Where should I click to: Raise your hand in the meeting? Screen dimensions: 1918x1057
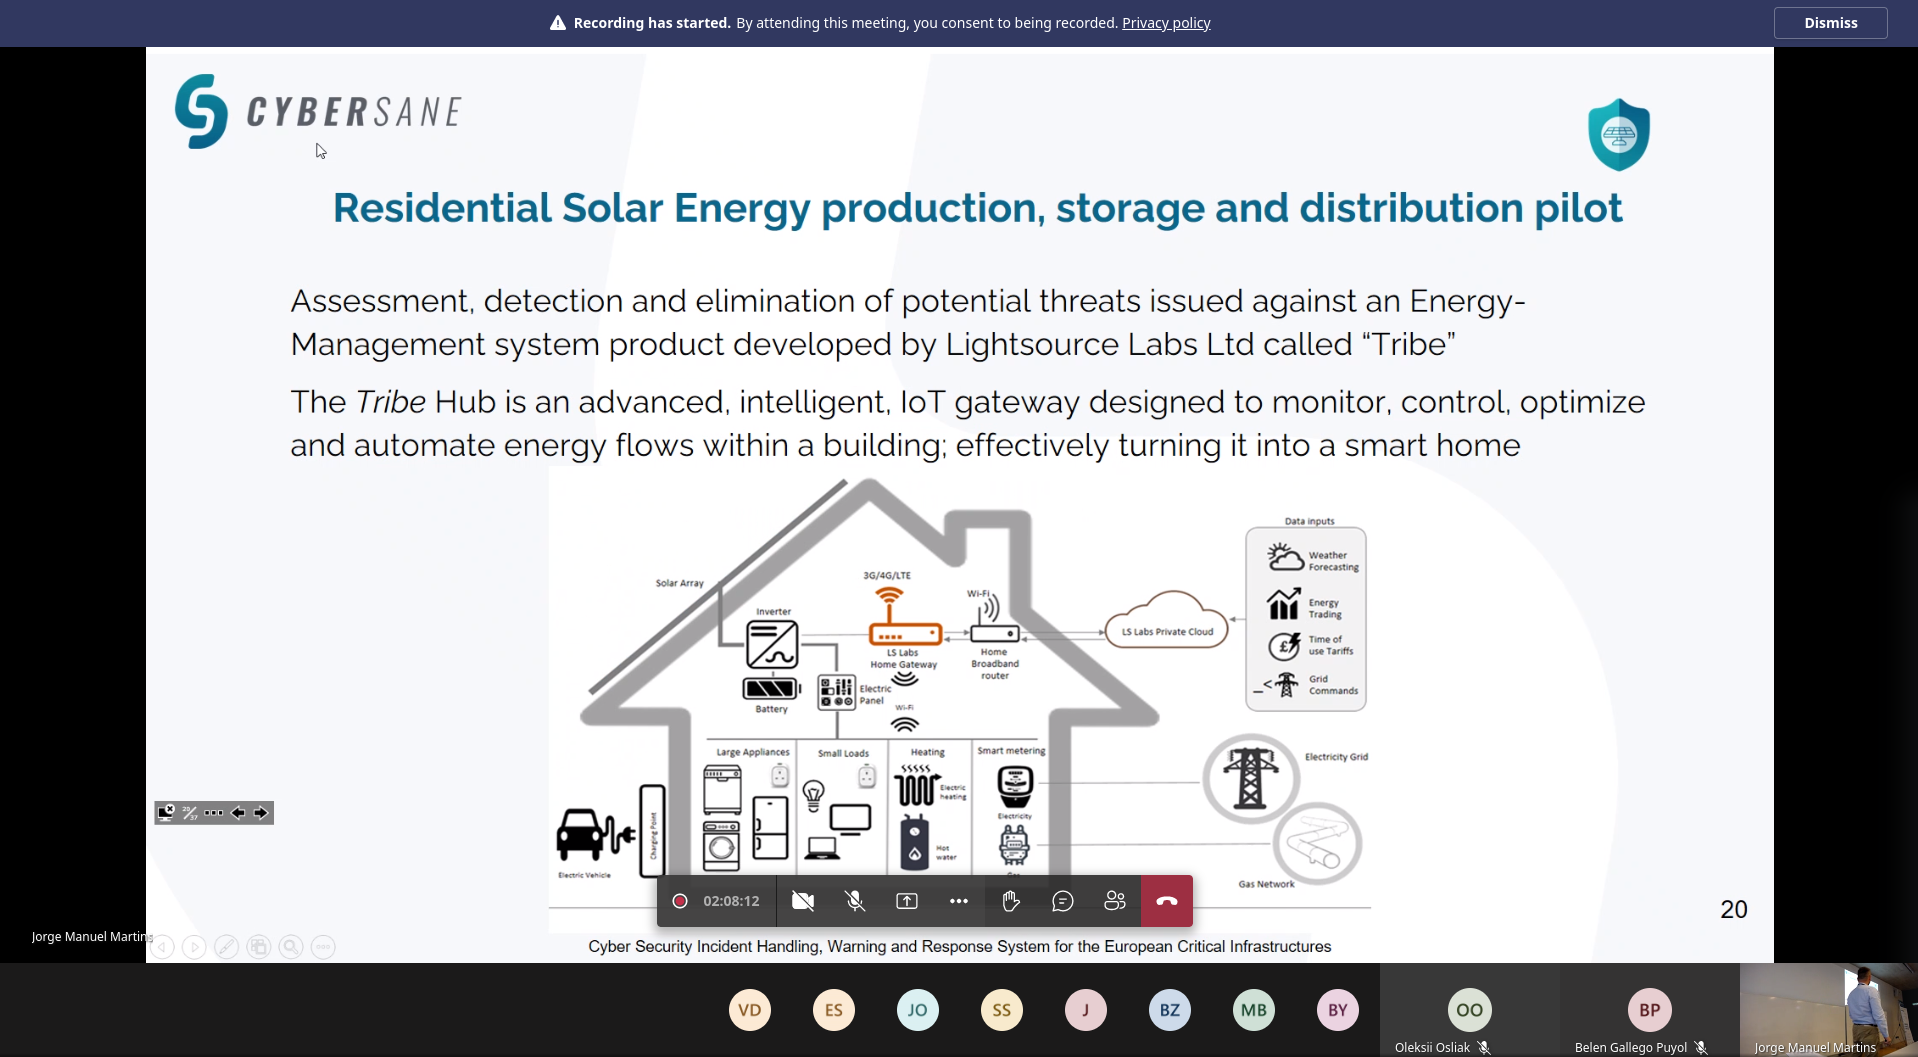click(x=1011, y=901)
